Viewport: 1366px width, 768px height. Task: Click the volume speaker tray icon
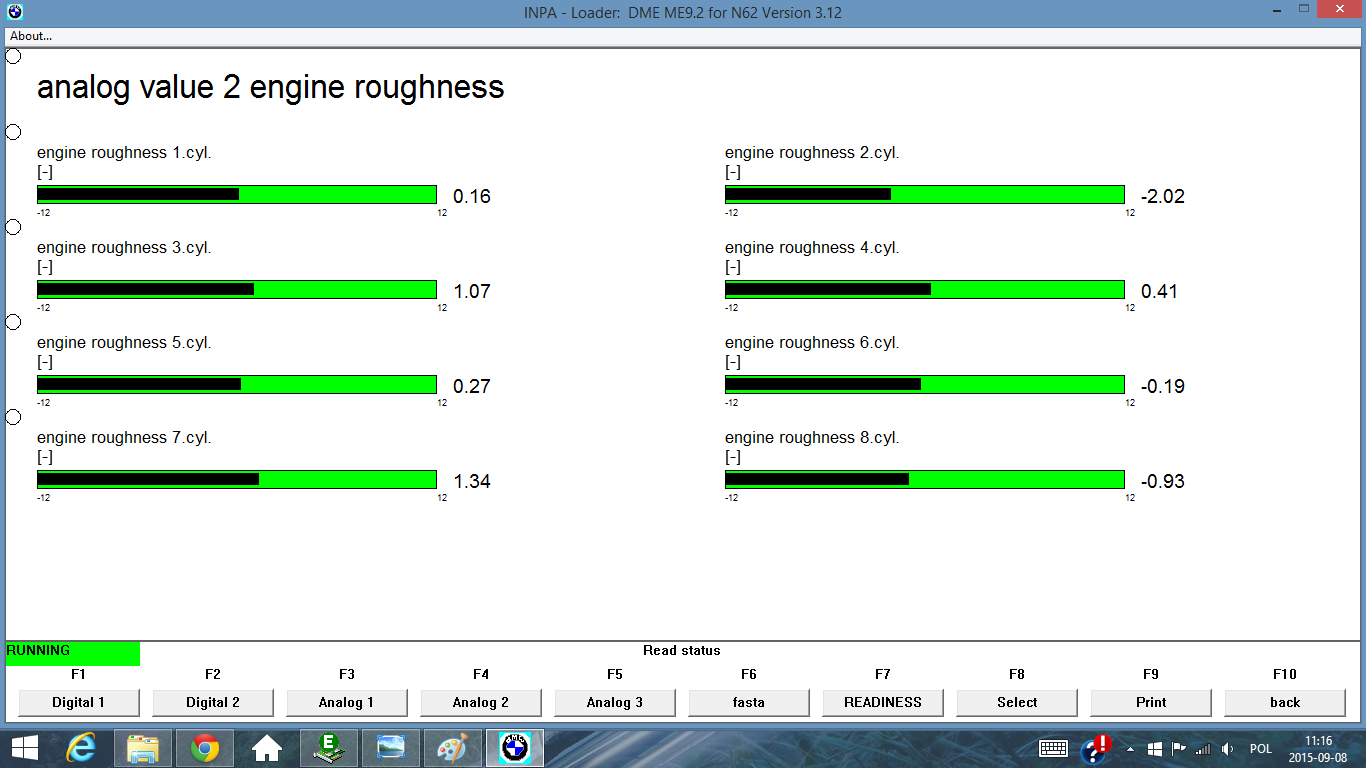1227,748
